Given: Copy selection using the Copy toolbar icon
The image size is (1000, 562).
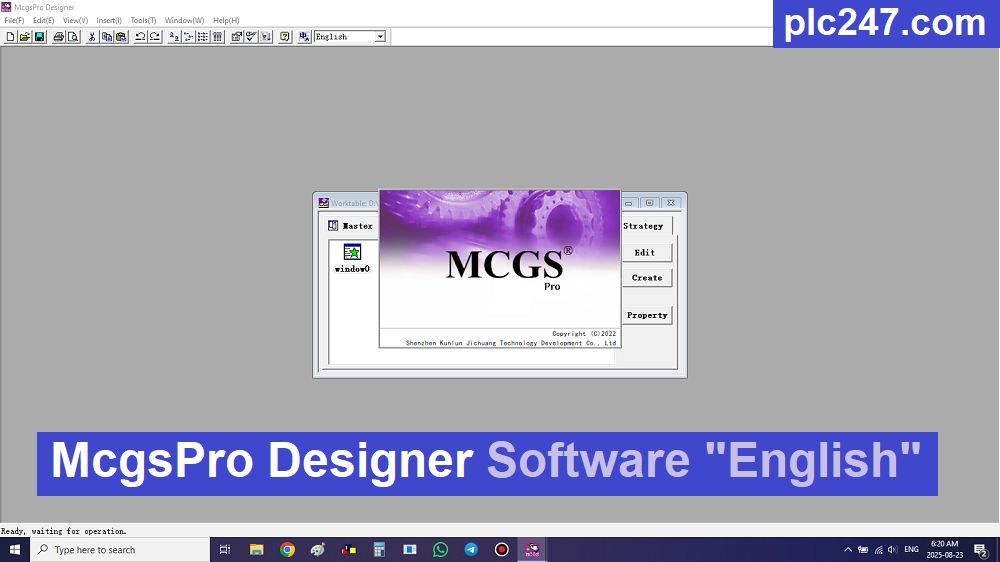Looking at the screenshot, I should point(107,37).
